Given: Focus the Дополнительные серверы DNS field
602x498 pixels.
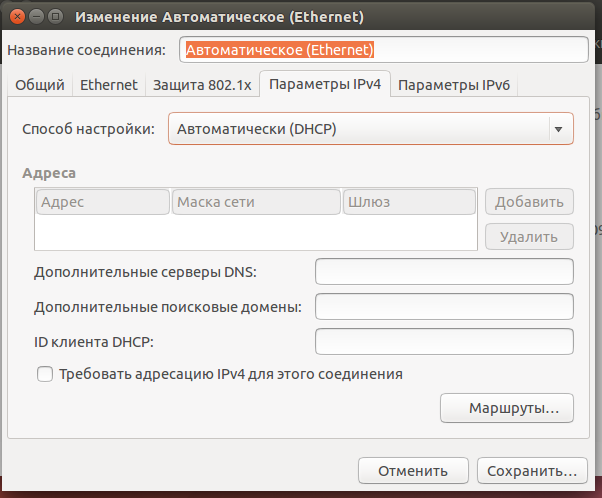Looking at the screenshot, I should tap(444, 271).
